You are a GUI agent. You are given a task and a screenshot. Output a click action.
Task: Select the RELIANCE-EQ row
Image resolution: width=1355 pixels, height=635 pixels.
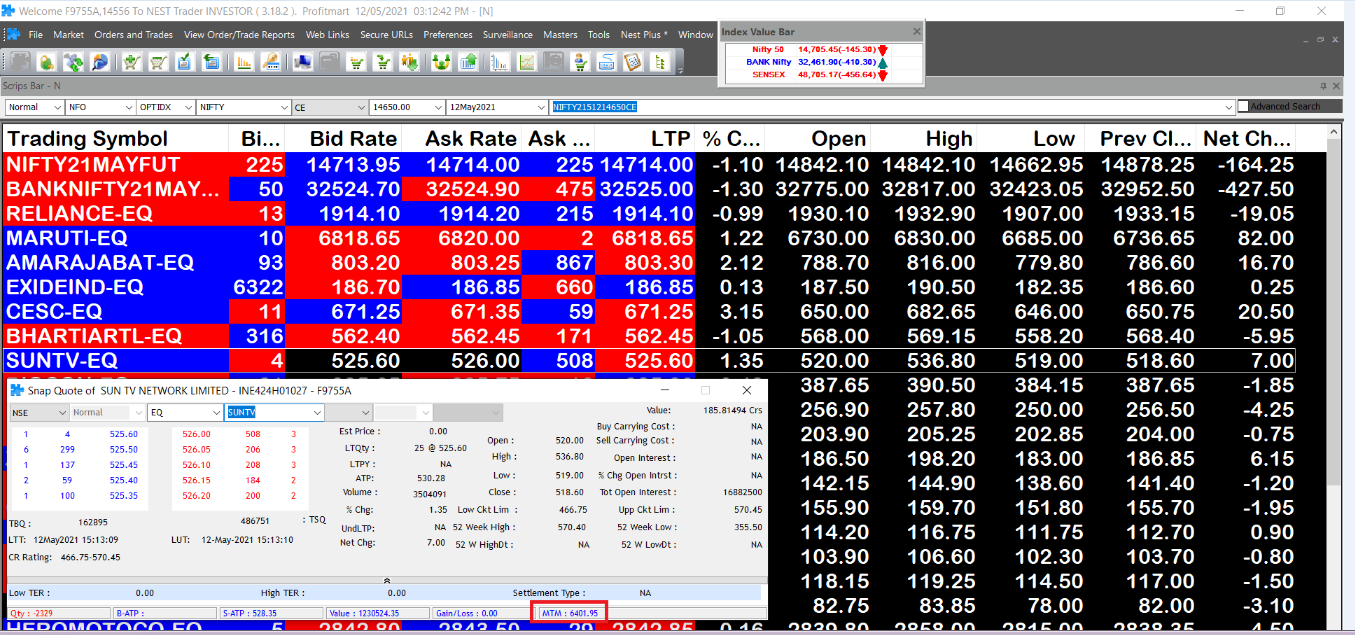click(649, 213)
